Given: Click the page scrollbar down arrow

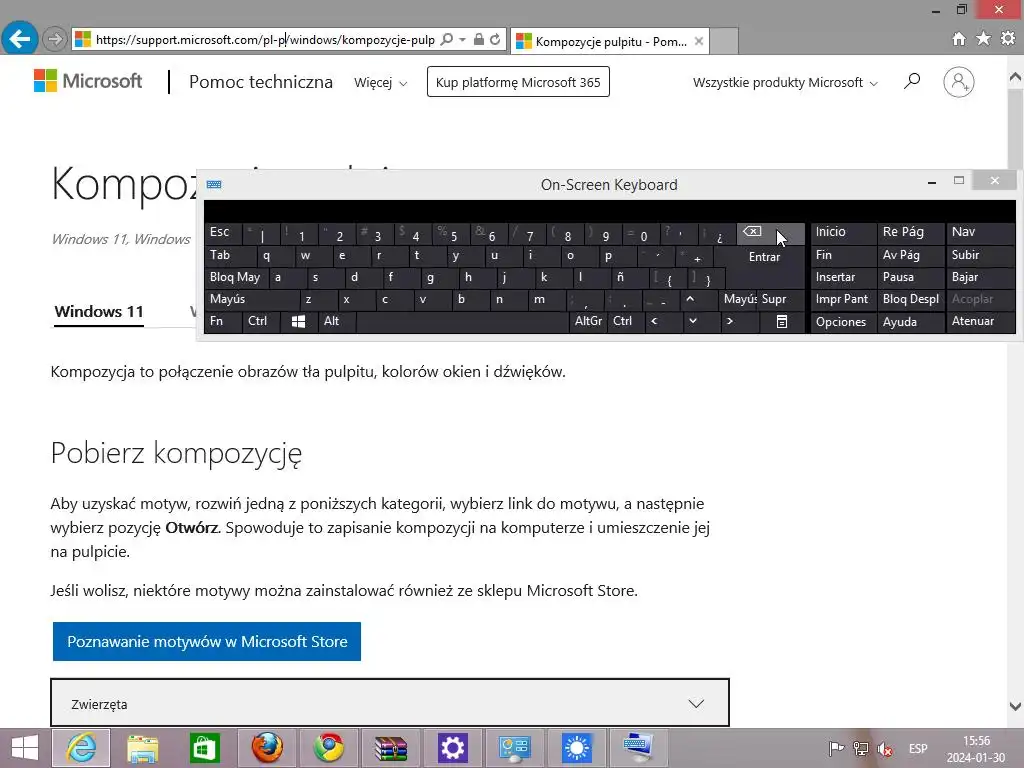Looking at the screenshot, I should point(1015,706).
